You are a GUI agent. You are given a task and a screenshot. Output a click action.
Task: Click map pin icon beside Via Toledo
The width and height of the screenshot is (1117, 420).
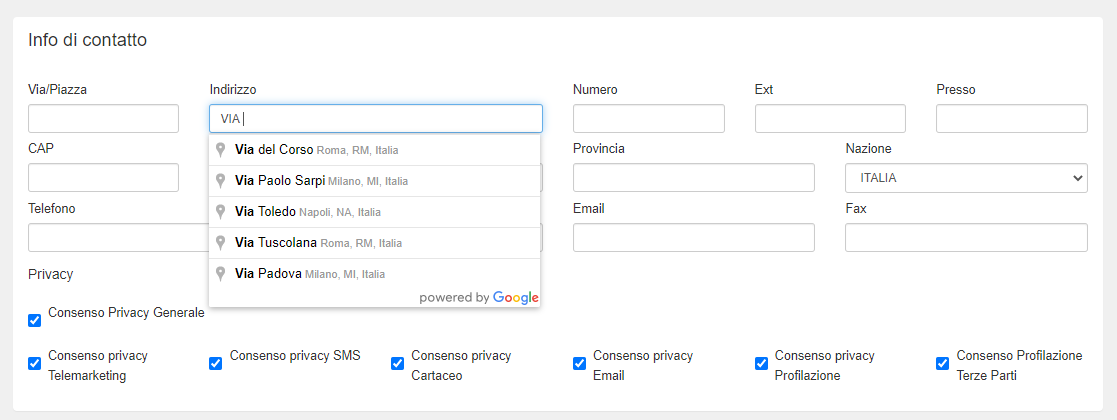(221, 212)
